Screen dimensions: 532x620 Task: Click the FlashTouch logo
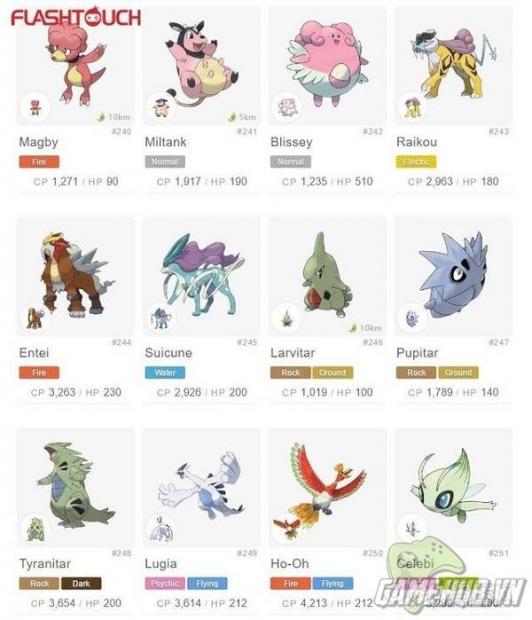tap(76, 17)
